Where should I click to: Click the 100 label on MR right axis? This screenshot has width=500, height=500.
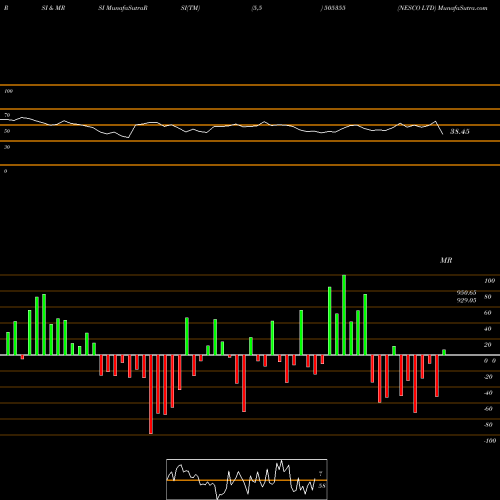[x=489, y=281]
